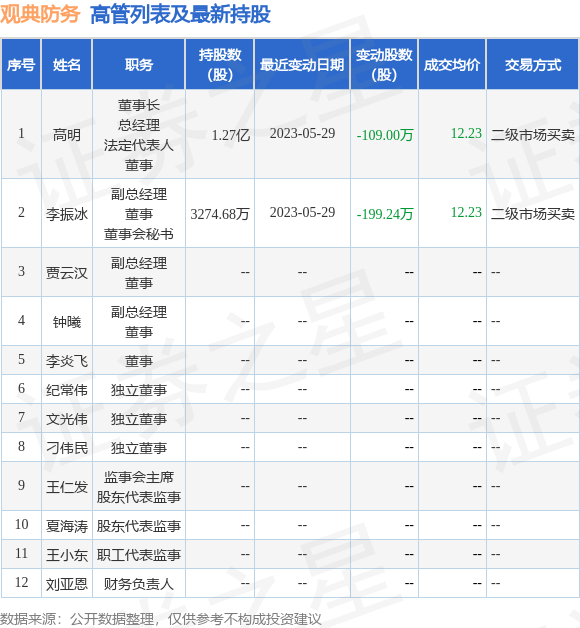Click the change value -109.00万

[x=385, y=135]
